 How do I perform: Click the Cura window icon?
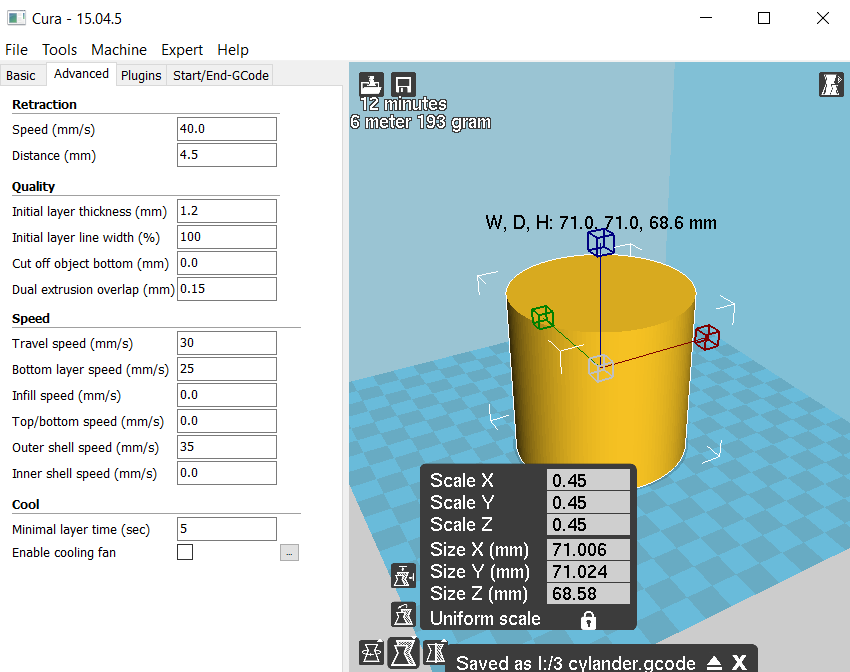pos(16,18)
